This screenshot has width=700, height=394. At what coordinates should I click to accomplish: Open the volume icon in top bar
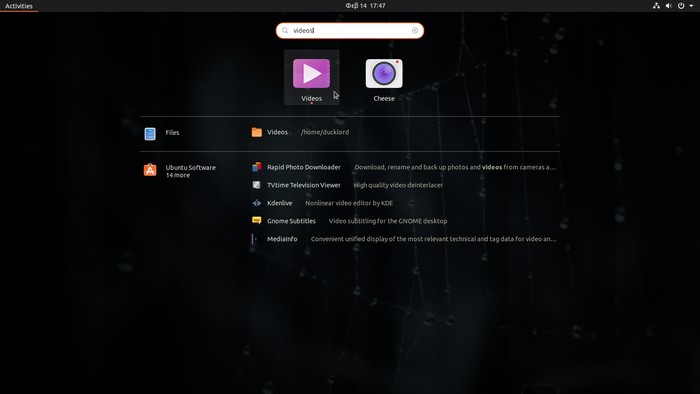[668, 6]
